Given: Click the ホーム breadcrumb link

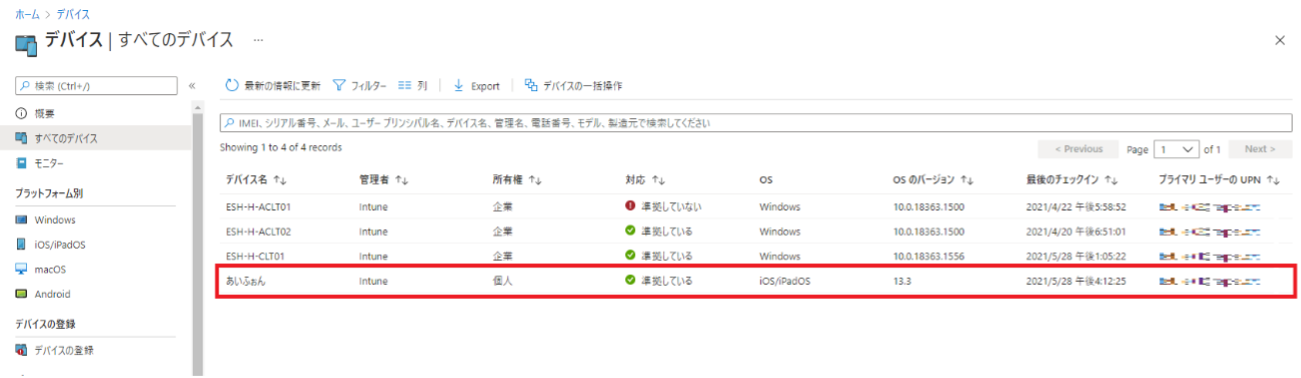Looking at the screenshot, I should tap(27, 15).
